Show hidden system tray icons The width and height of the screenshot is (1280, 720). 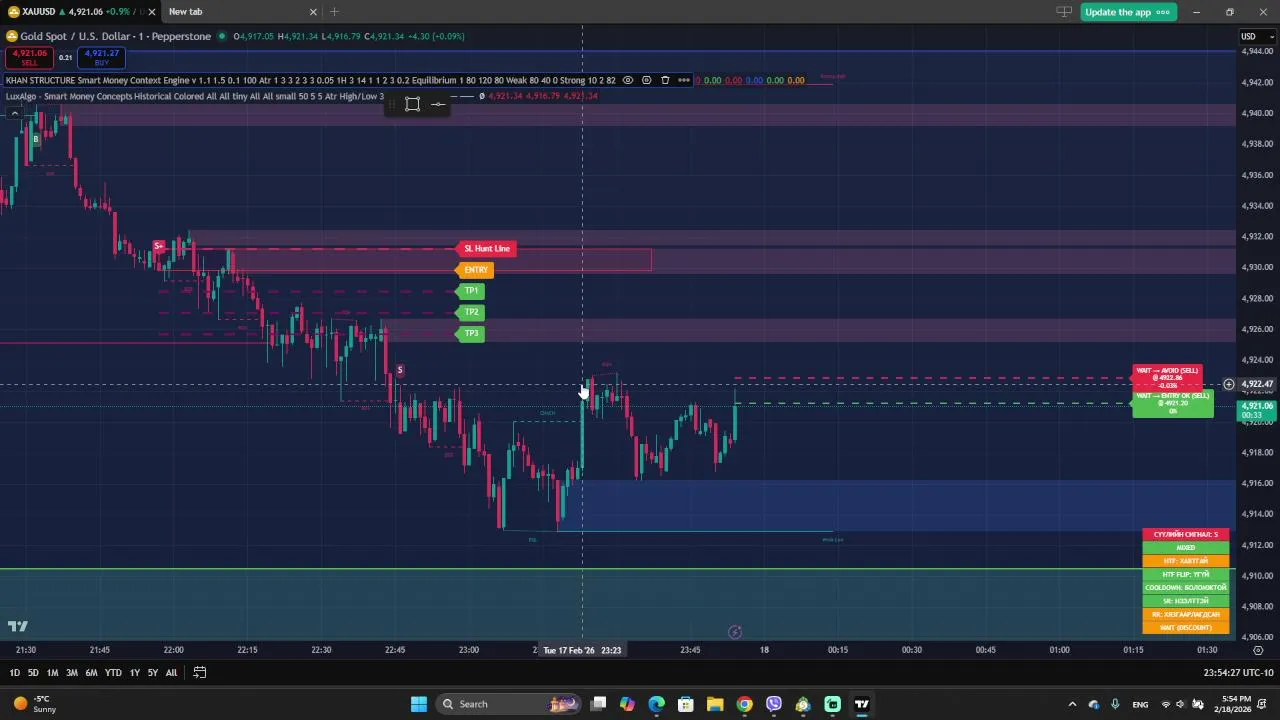click(x=1072, y=704)
